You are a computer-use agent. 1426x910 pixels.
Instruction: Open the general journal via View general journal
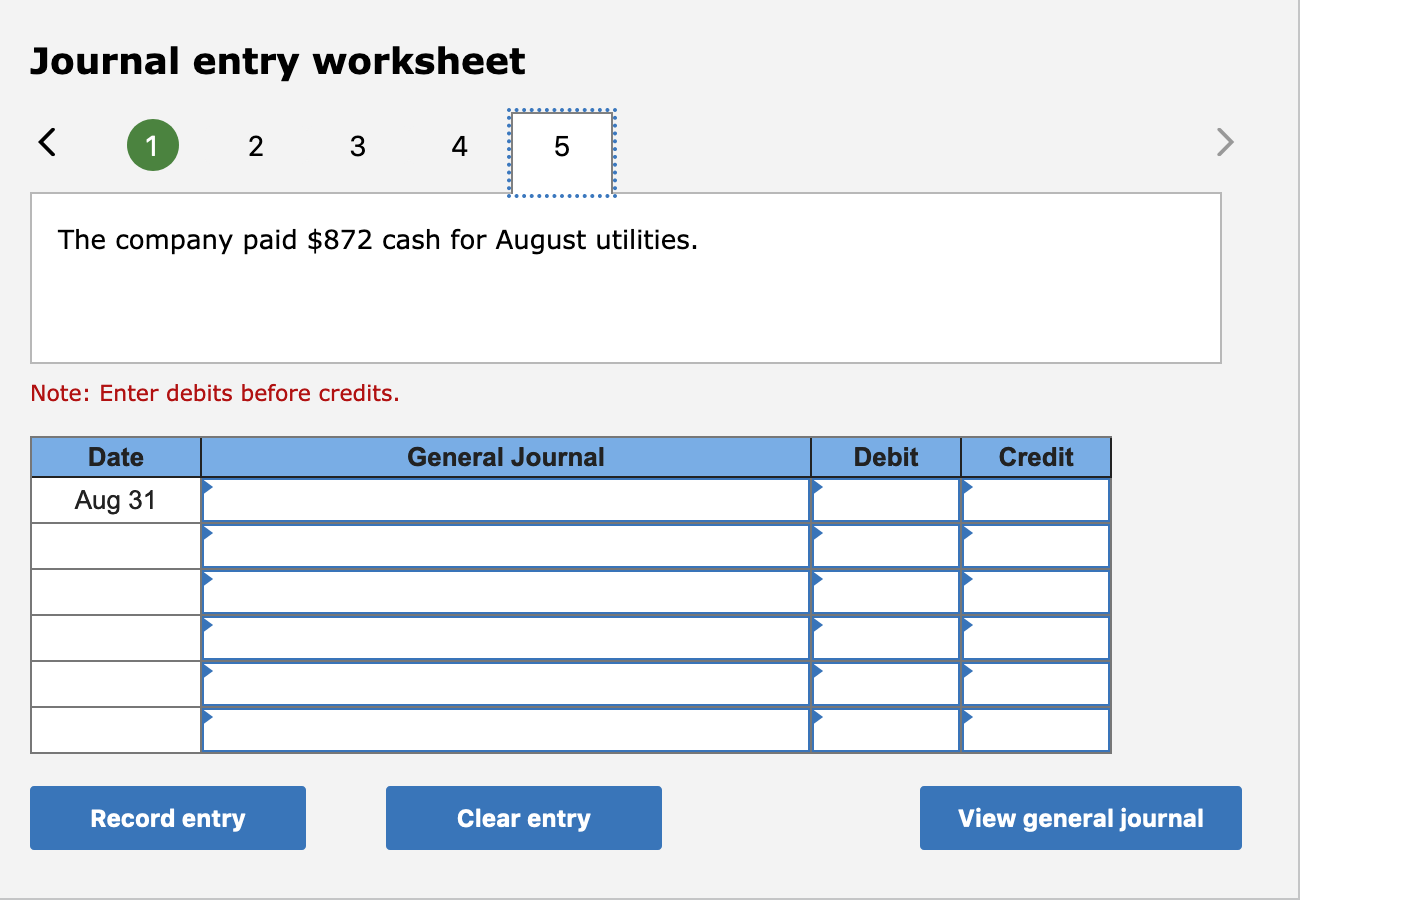point(1080,818)
